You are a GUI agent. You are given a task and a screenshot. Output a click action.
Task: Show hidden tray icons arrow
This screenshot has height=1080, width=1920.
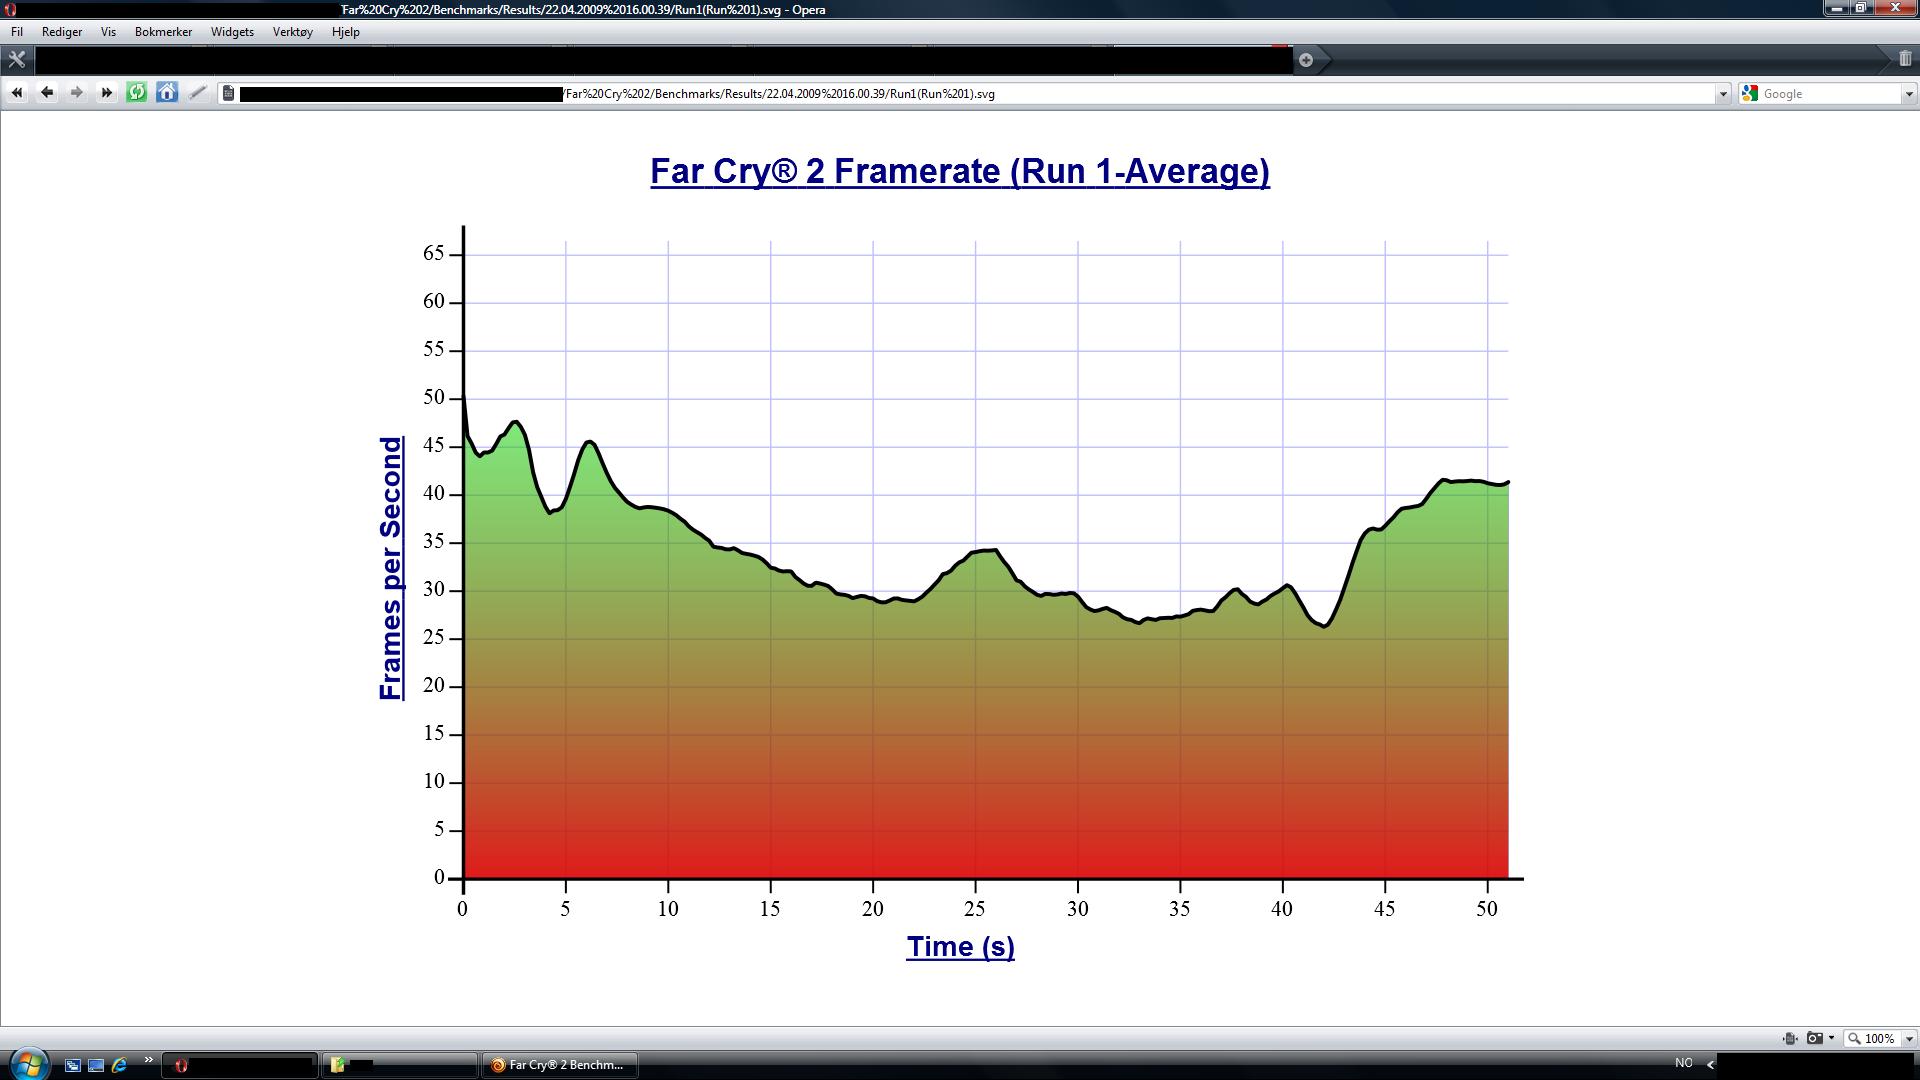point(1710,1064)
